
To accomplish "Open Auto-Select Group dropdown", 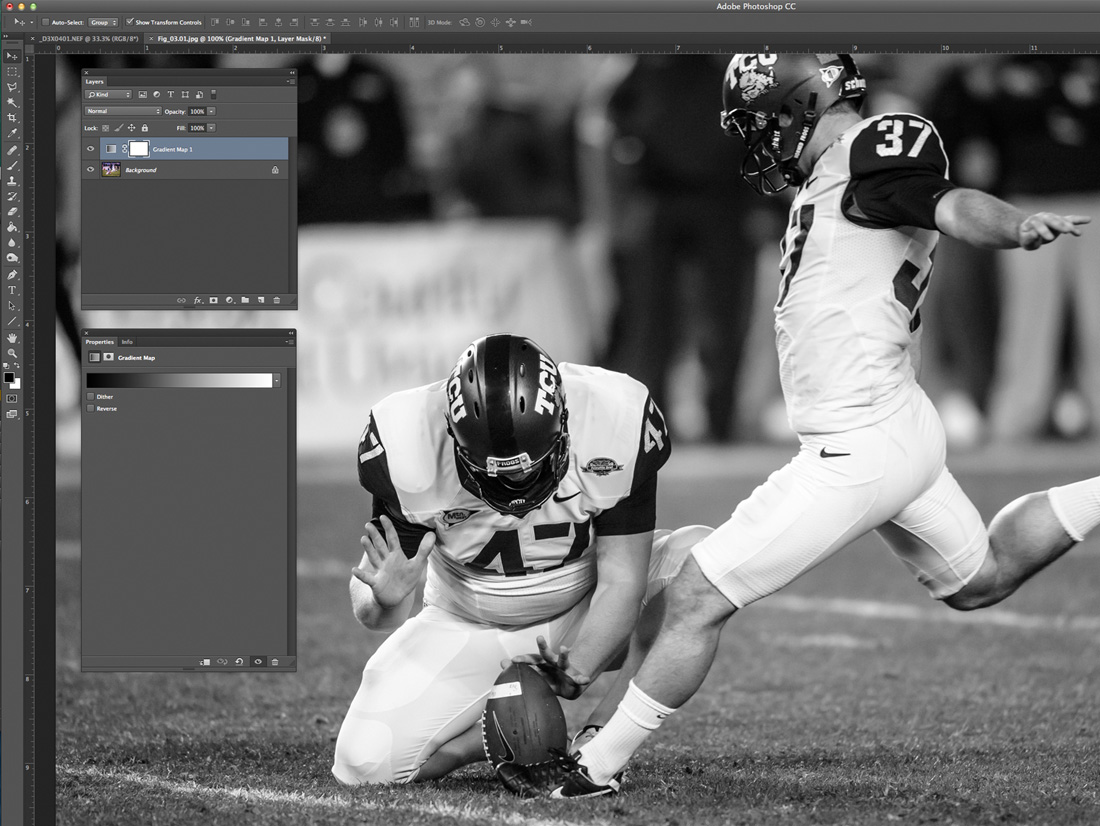I will [103, 22].
